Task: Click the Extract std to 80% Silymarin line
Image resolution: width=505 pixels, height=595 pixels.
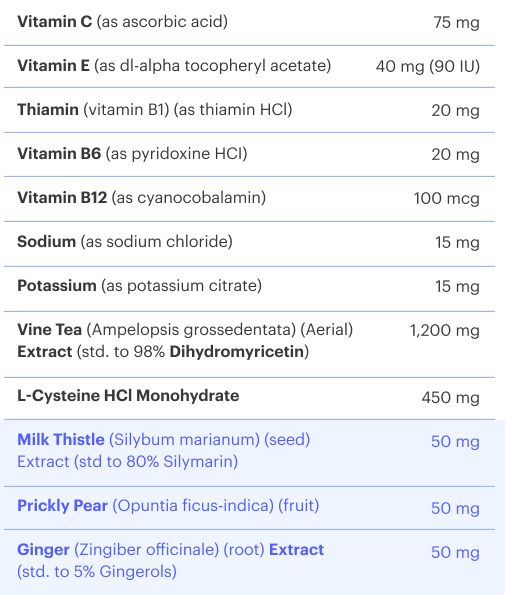Action: [x=127, y=462]
